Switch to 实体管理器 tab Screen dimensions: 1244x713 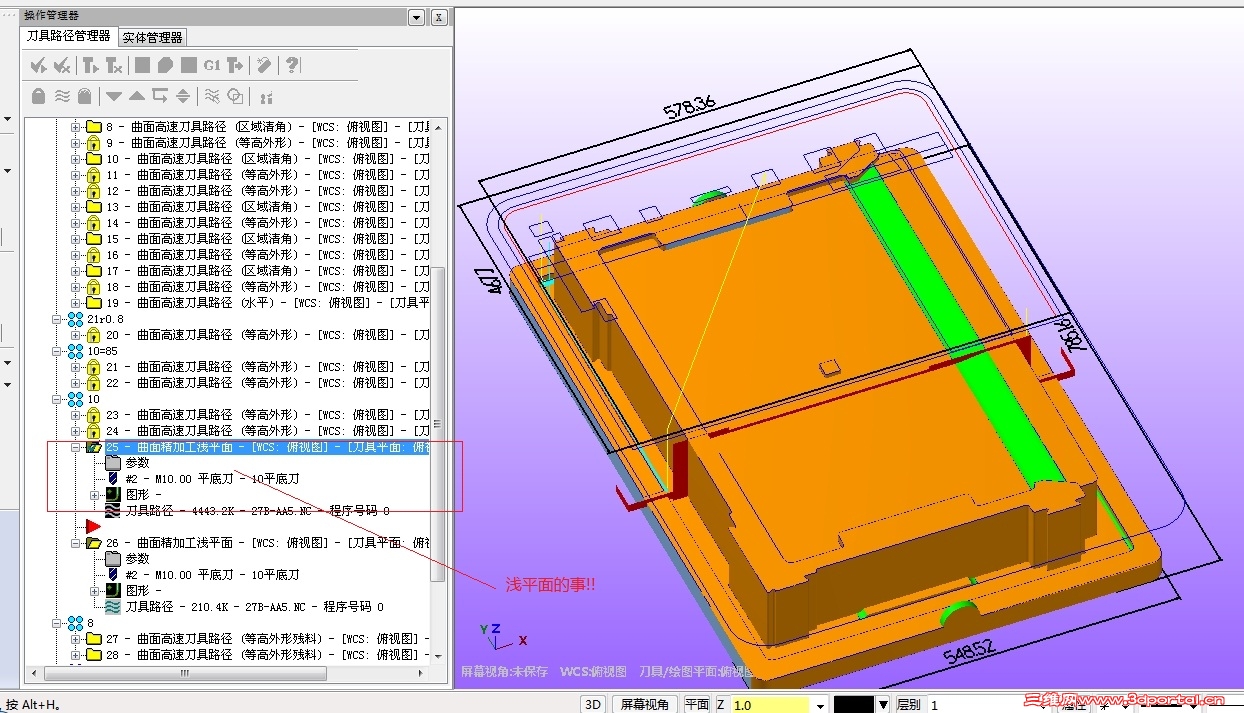(152, 37)
